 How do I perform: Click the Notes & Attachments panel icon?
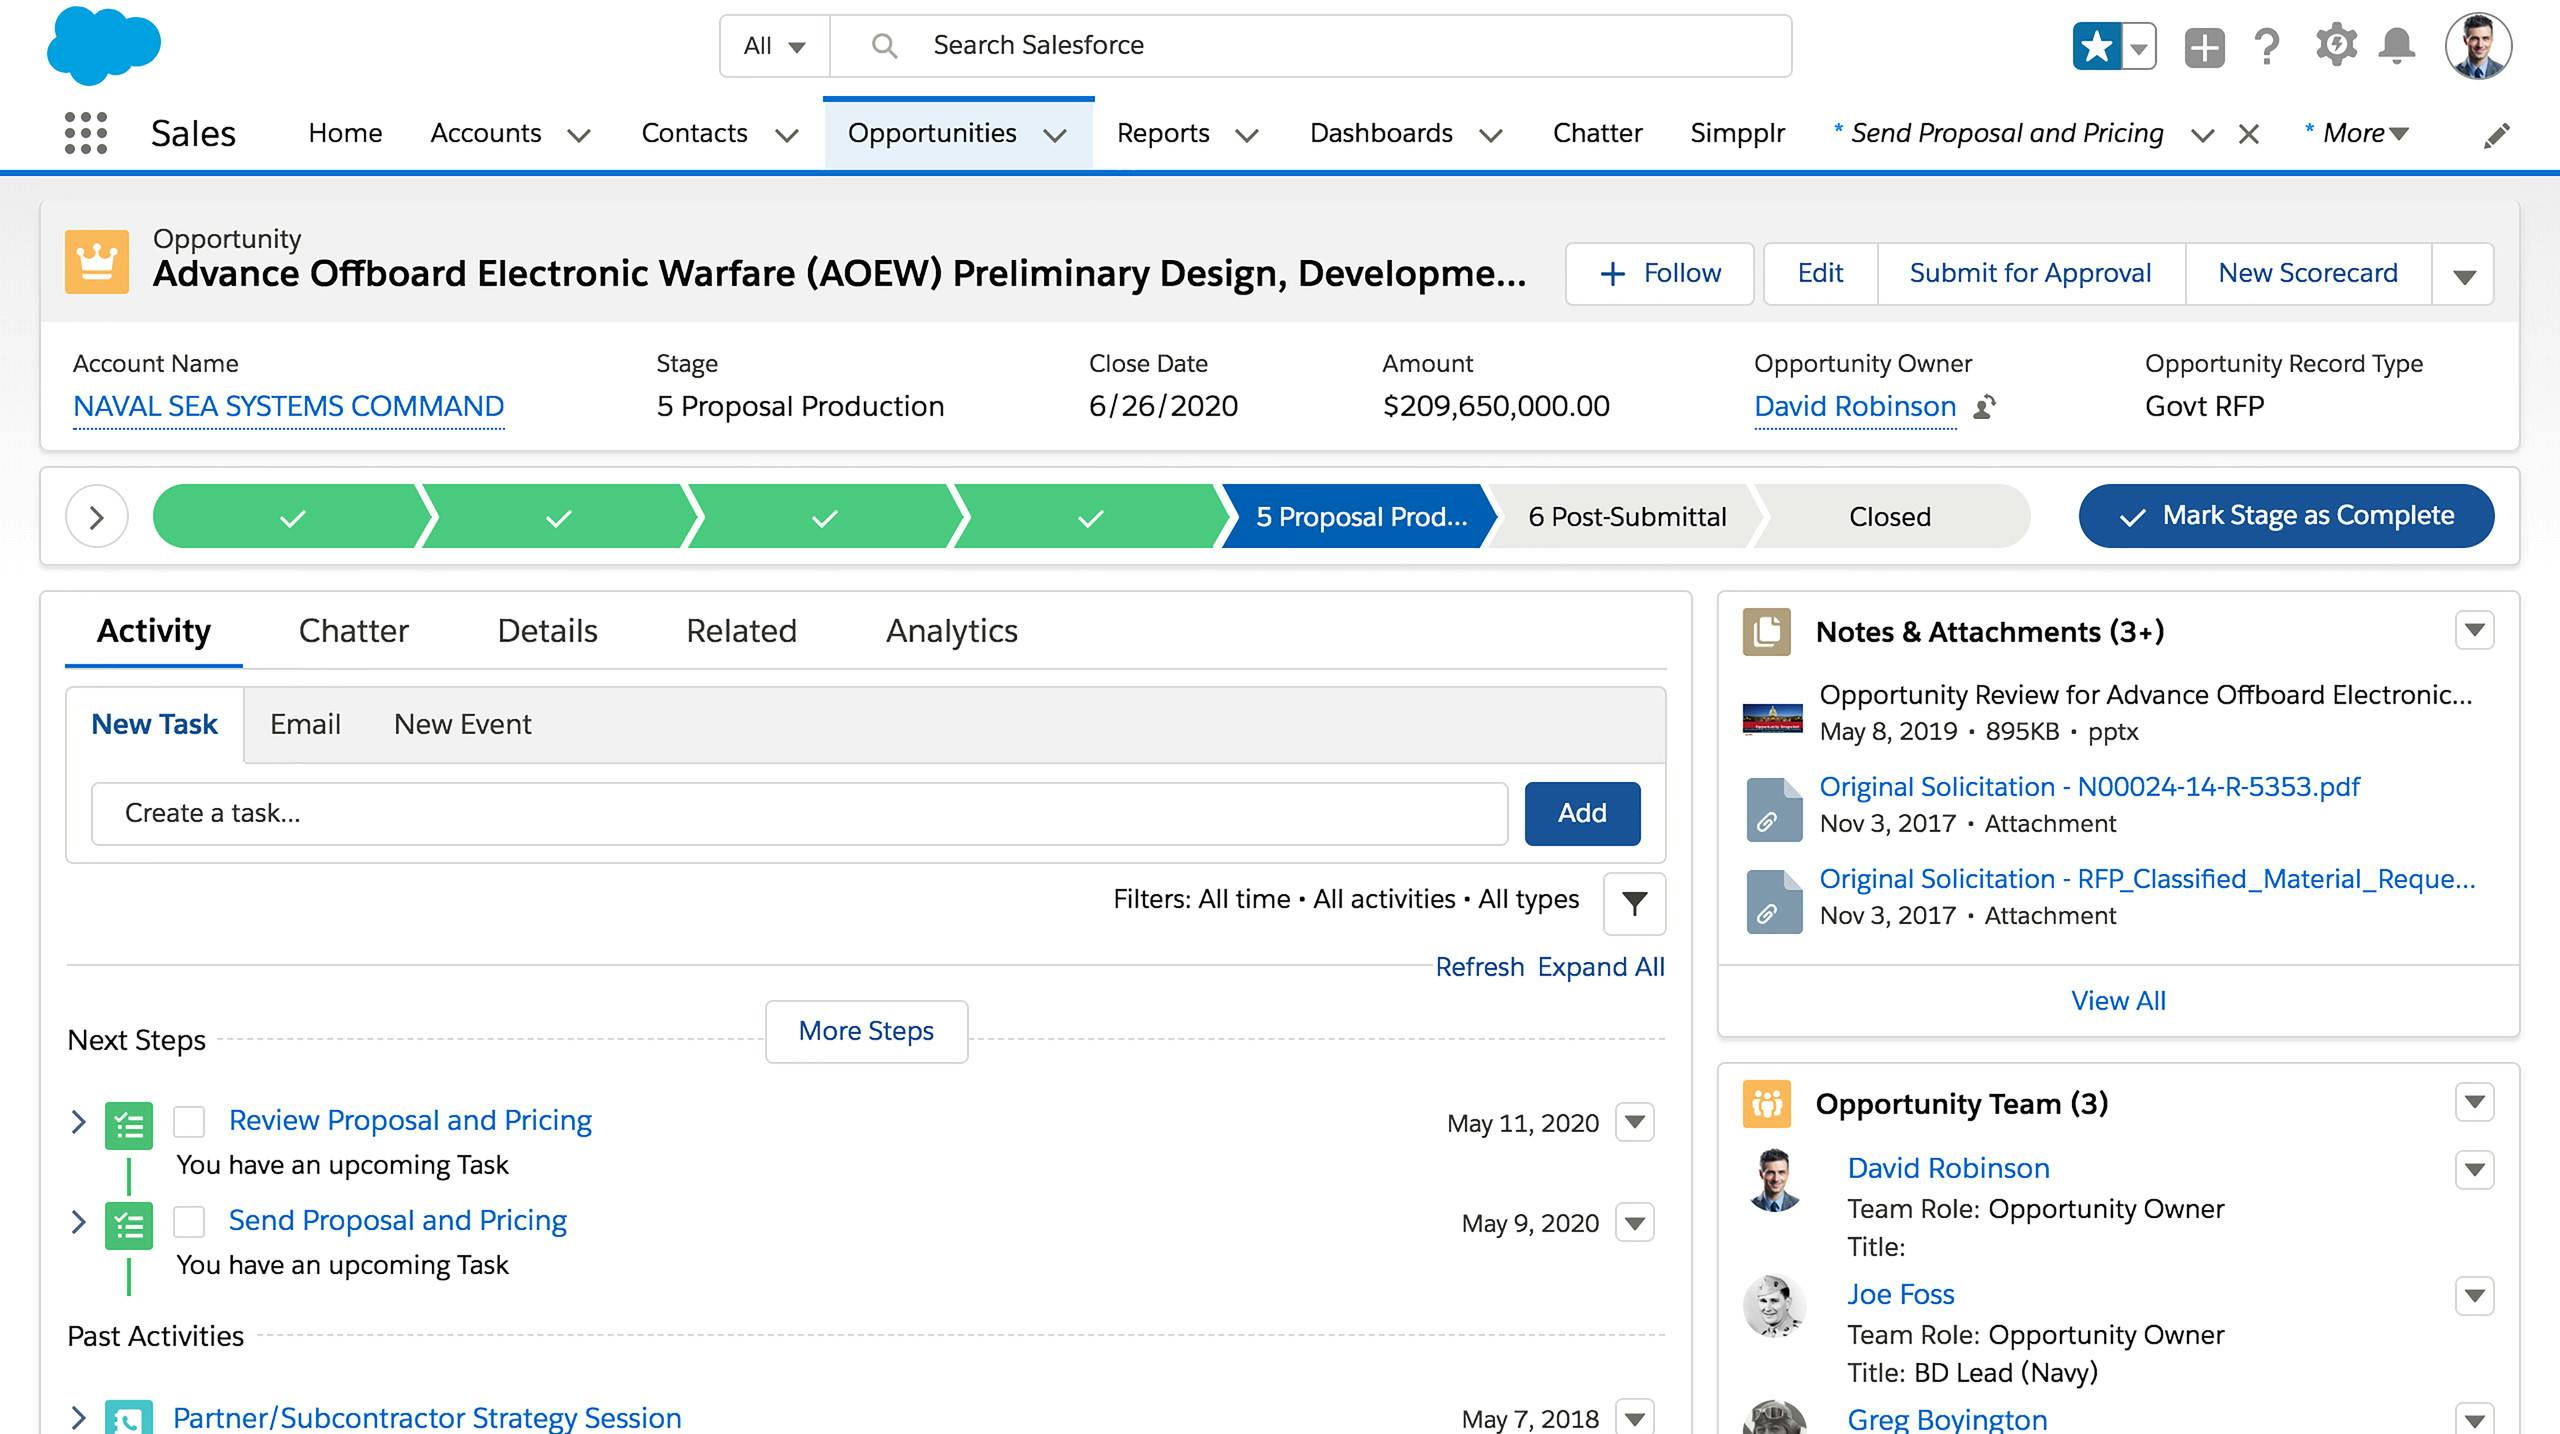coord(1767,632)
